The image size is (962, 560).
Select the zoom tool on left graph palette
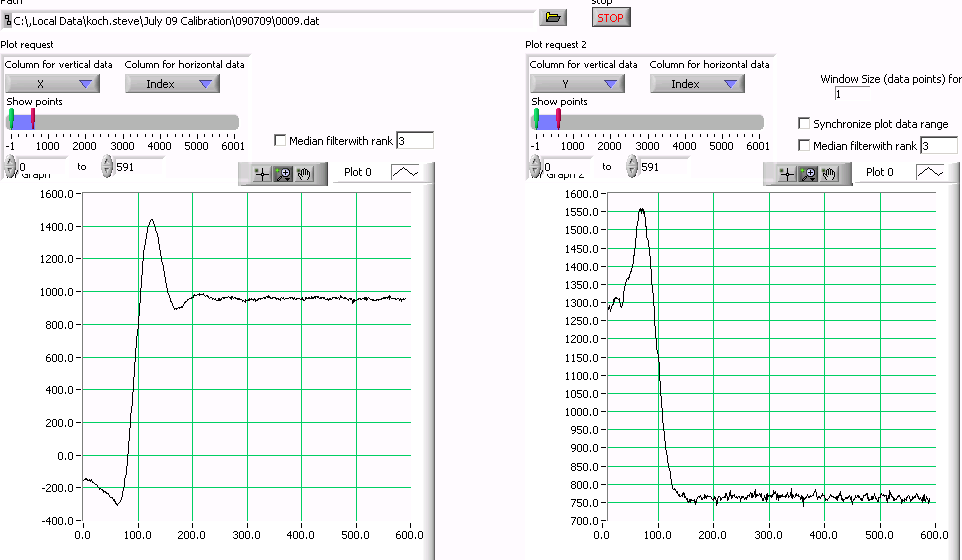(x=284, y=173)
